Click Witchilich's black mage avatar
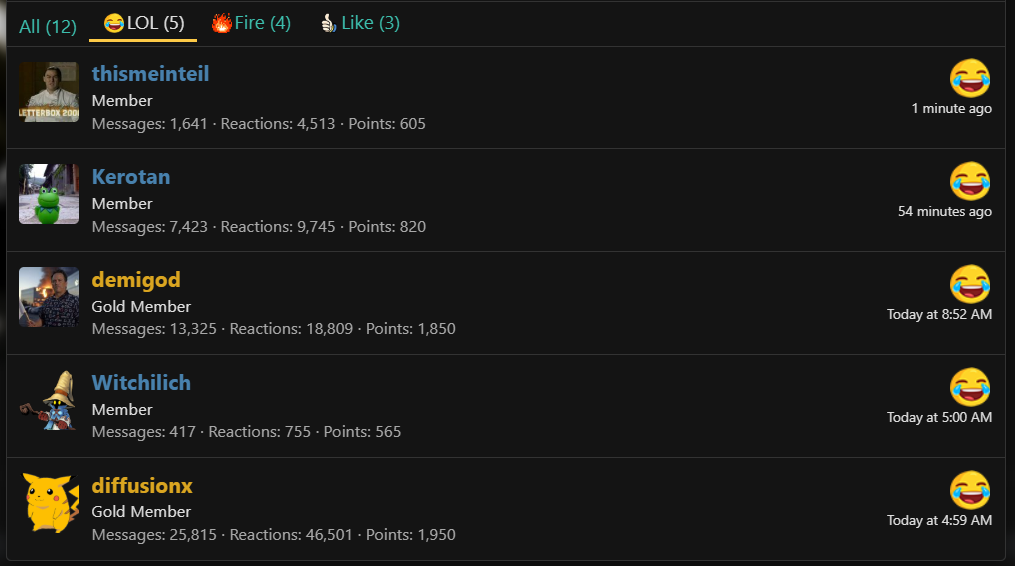Image resolution: width=1015 pixels, height=566 pixels. 49,400
